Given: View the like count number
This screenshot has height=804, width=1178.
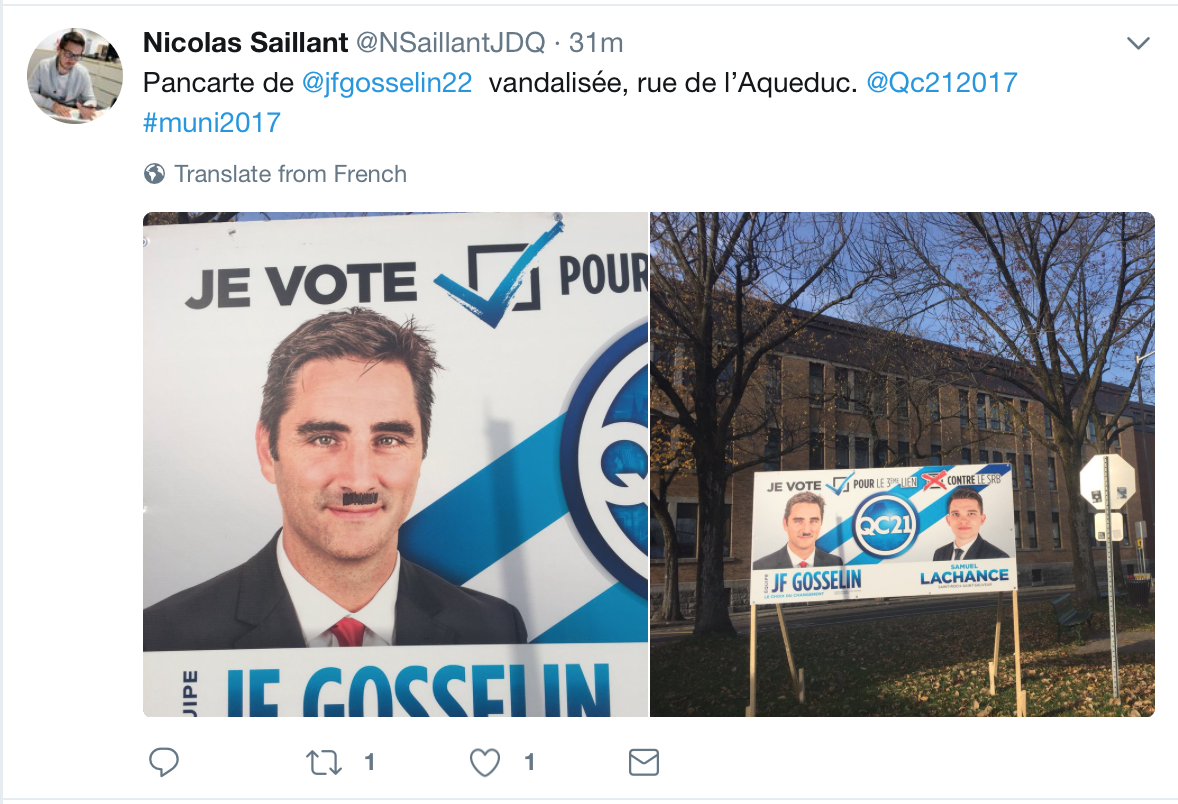Looking at the screenshot, I should point(530,763).
